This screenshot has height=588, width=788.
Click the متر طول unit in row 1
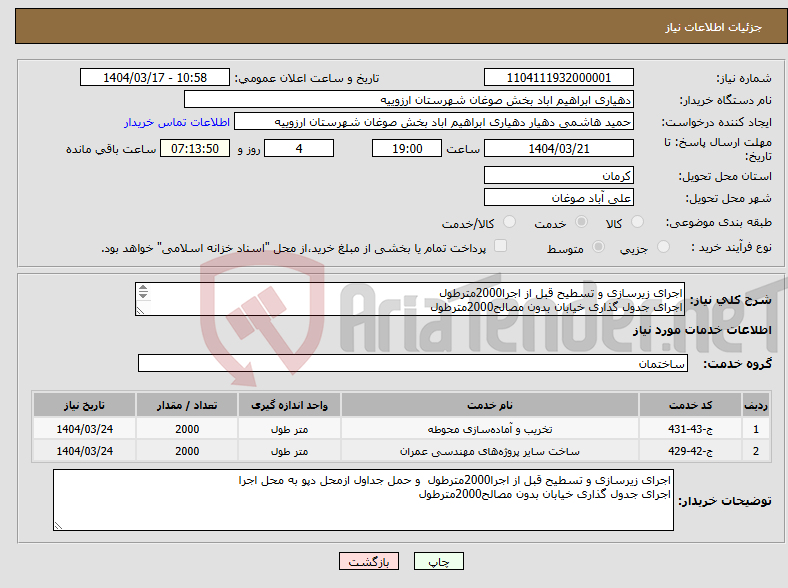point(289,429)
